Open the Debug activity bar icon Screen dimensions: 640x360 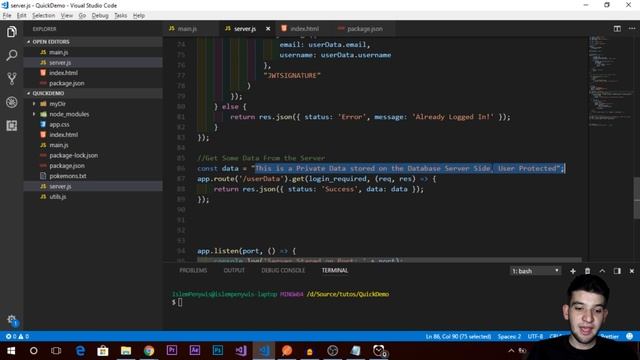pos(11,102)
